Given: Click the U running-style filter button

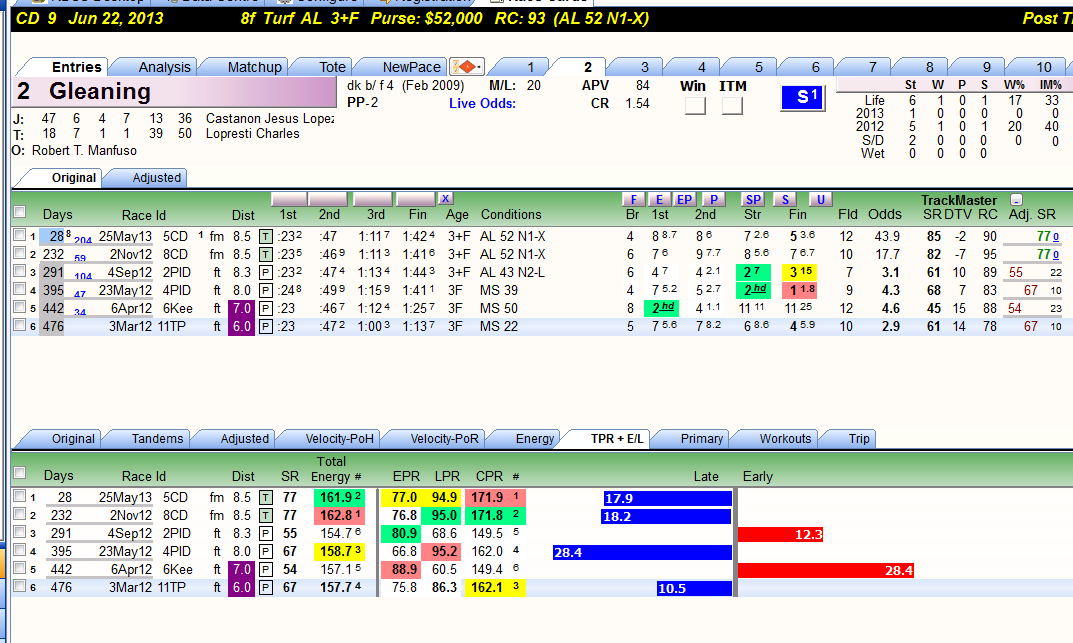Looking at the screenshot, I should (820, 199).
